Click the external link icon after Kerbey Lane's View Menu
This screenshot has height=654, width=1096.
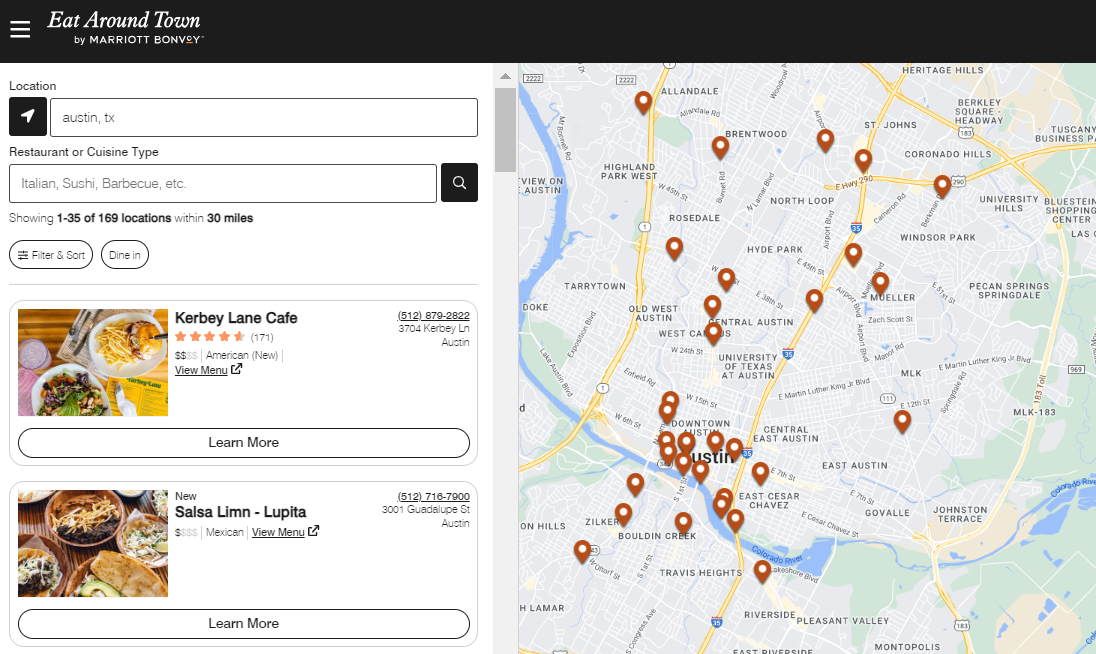(235, 369)
